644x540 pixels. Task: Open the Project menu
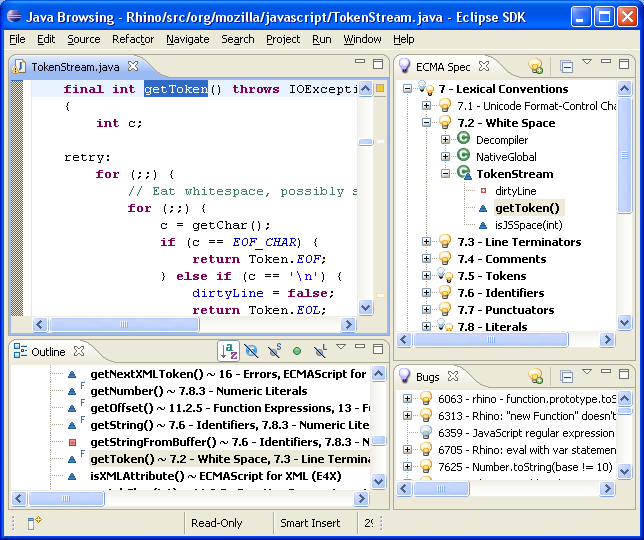click(283, 39)
